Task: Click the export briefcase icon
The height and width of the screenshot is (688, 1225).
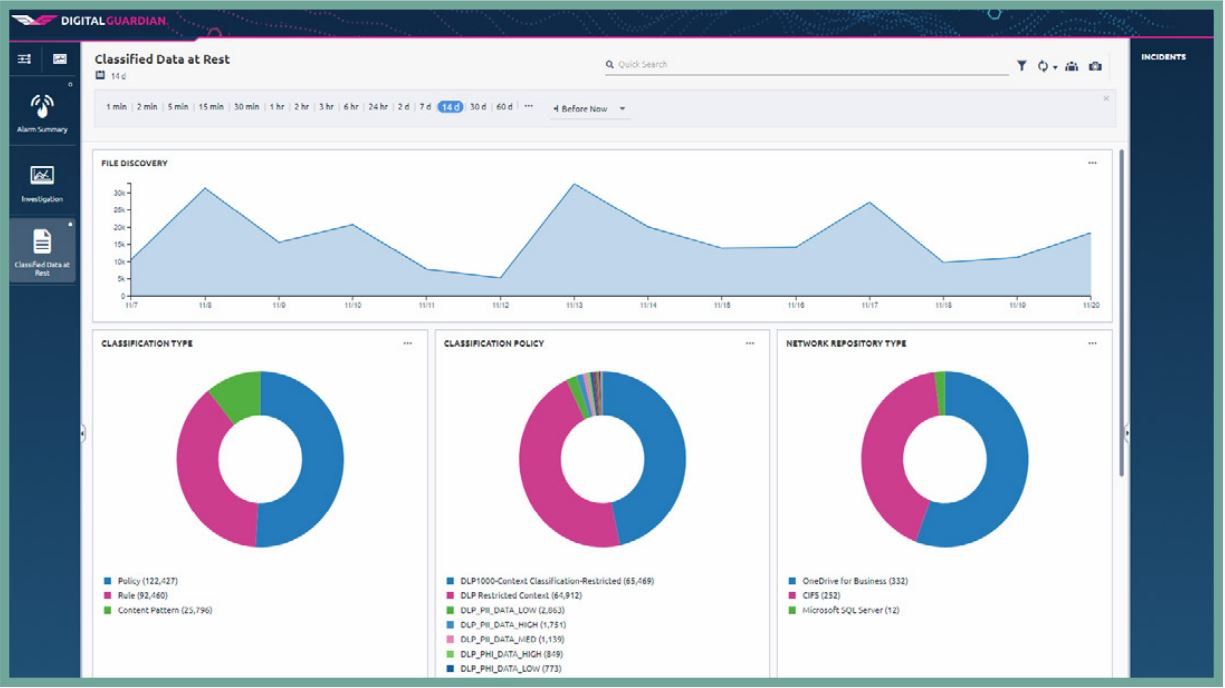Action: 1071,65
